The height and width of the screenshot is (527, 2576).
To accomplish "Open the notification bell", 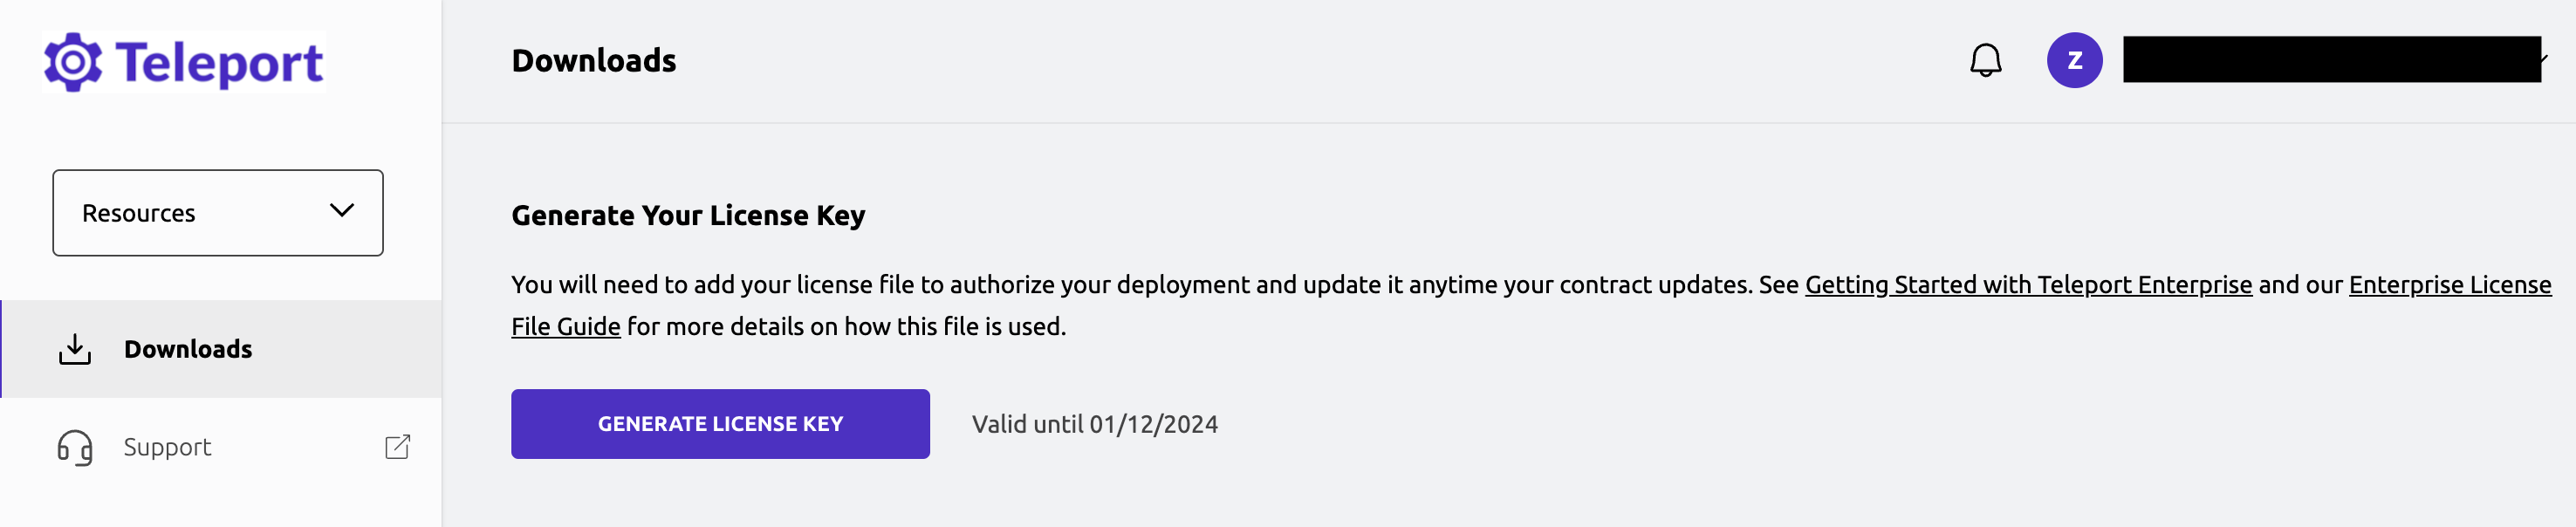I will click(1984, 60).
